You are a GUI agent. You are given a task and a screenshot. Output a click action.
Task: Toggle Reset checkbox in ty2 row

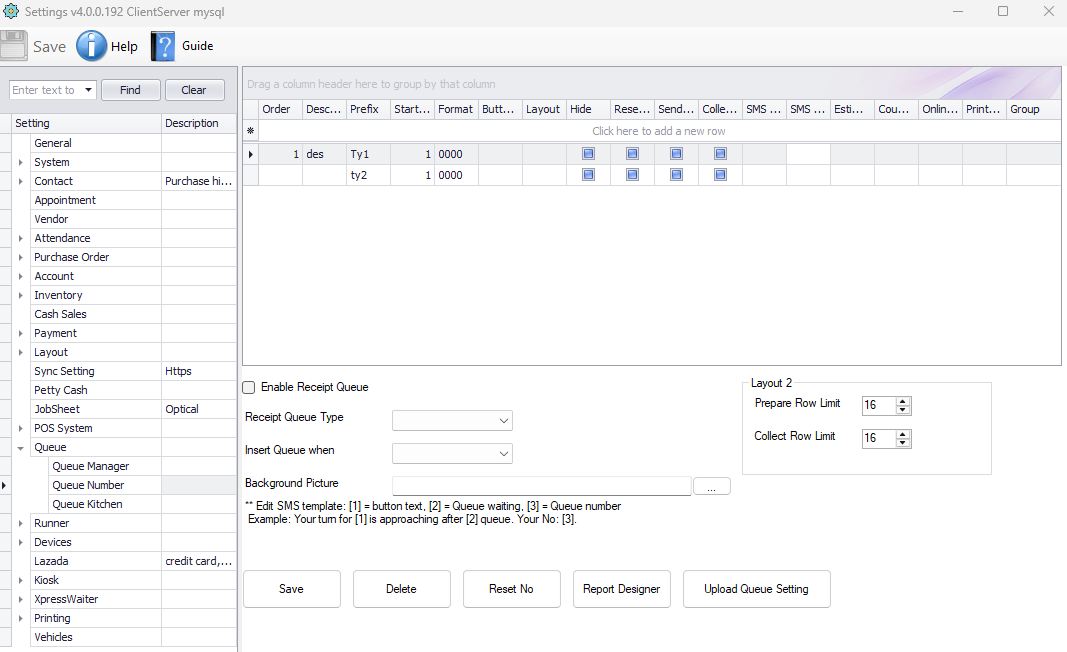632,175
